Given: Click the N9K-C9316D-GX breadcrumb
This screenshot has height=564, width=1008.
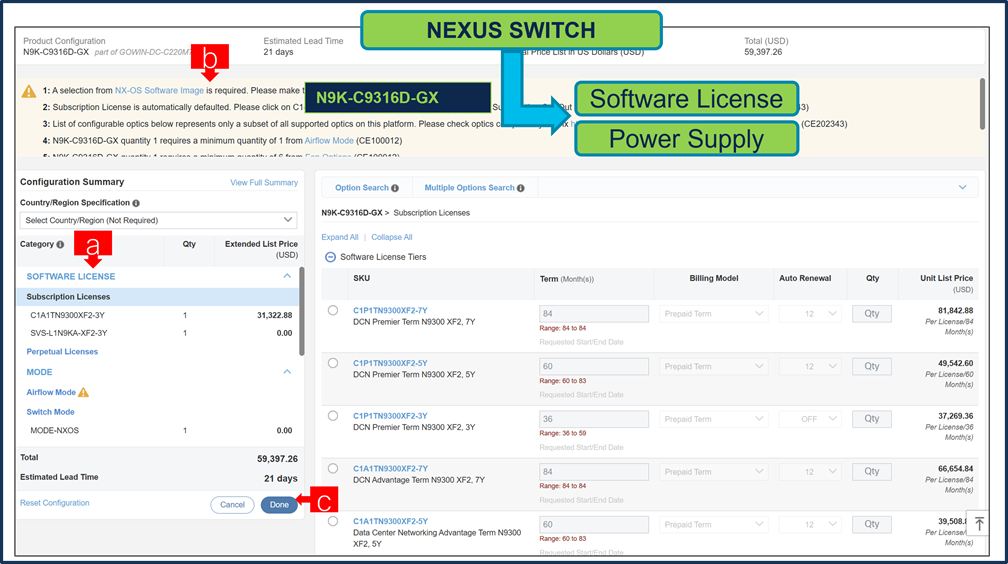Looking at the screenshot, I should coord(352,213).
